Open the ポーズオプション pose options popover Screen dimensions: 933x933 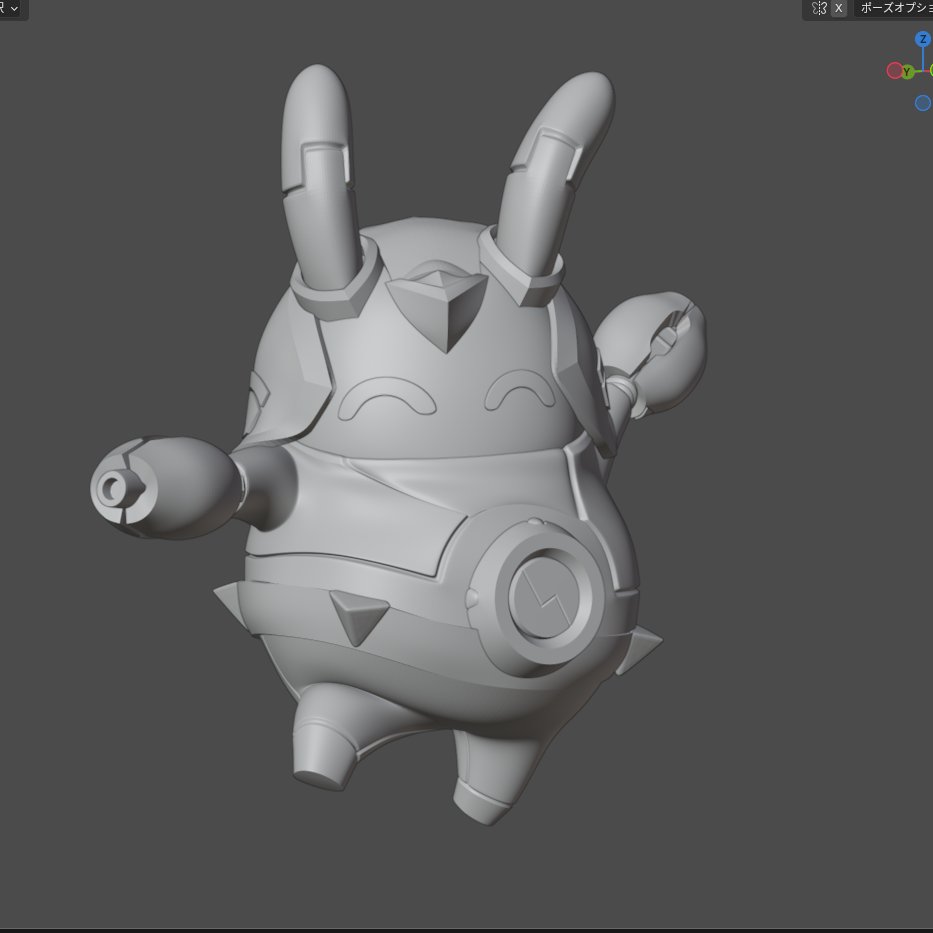click(894, 8)
